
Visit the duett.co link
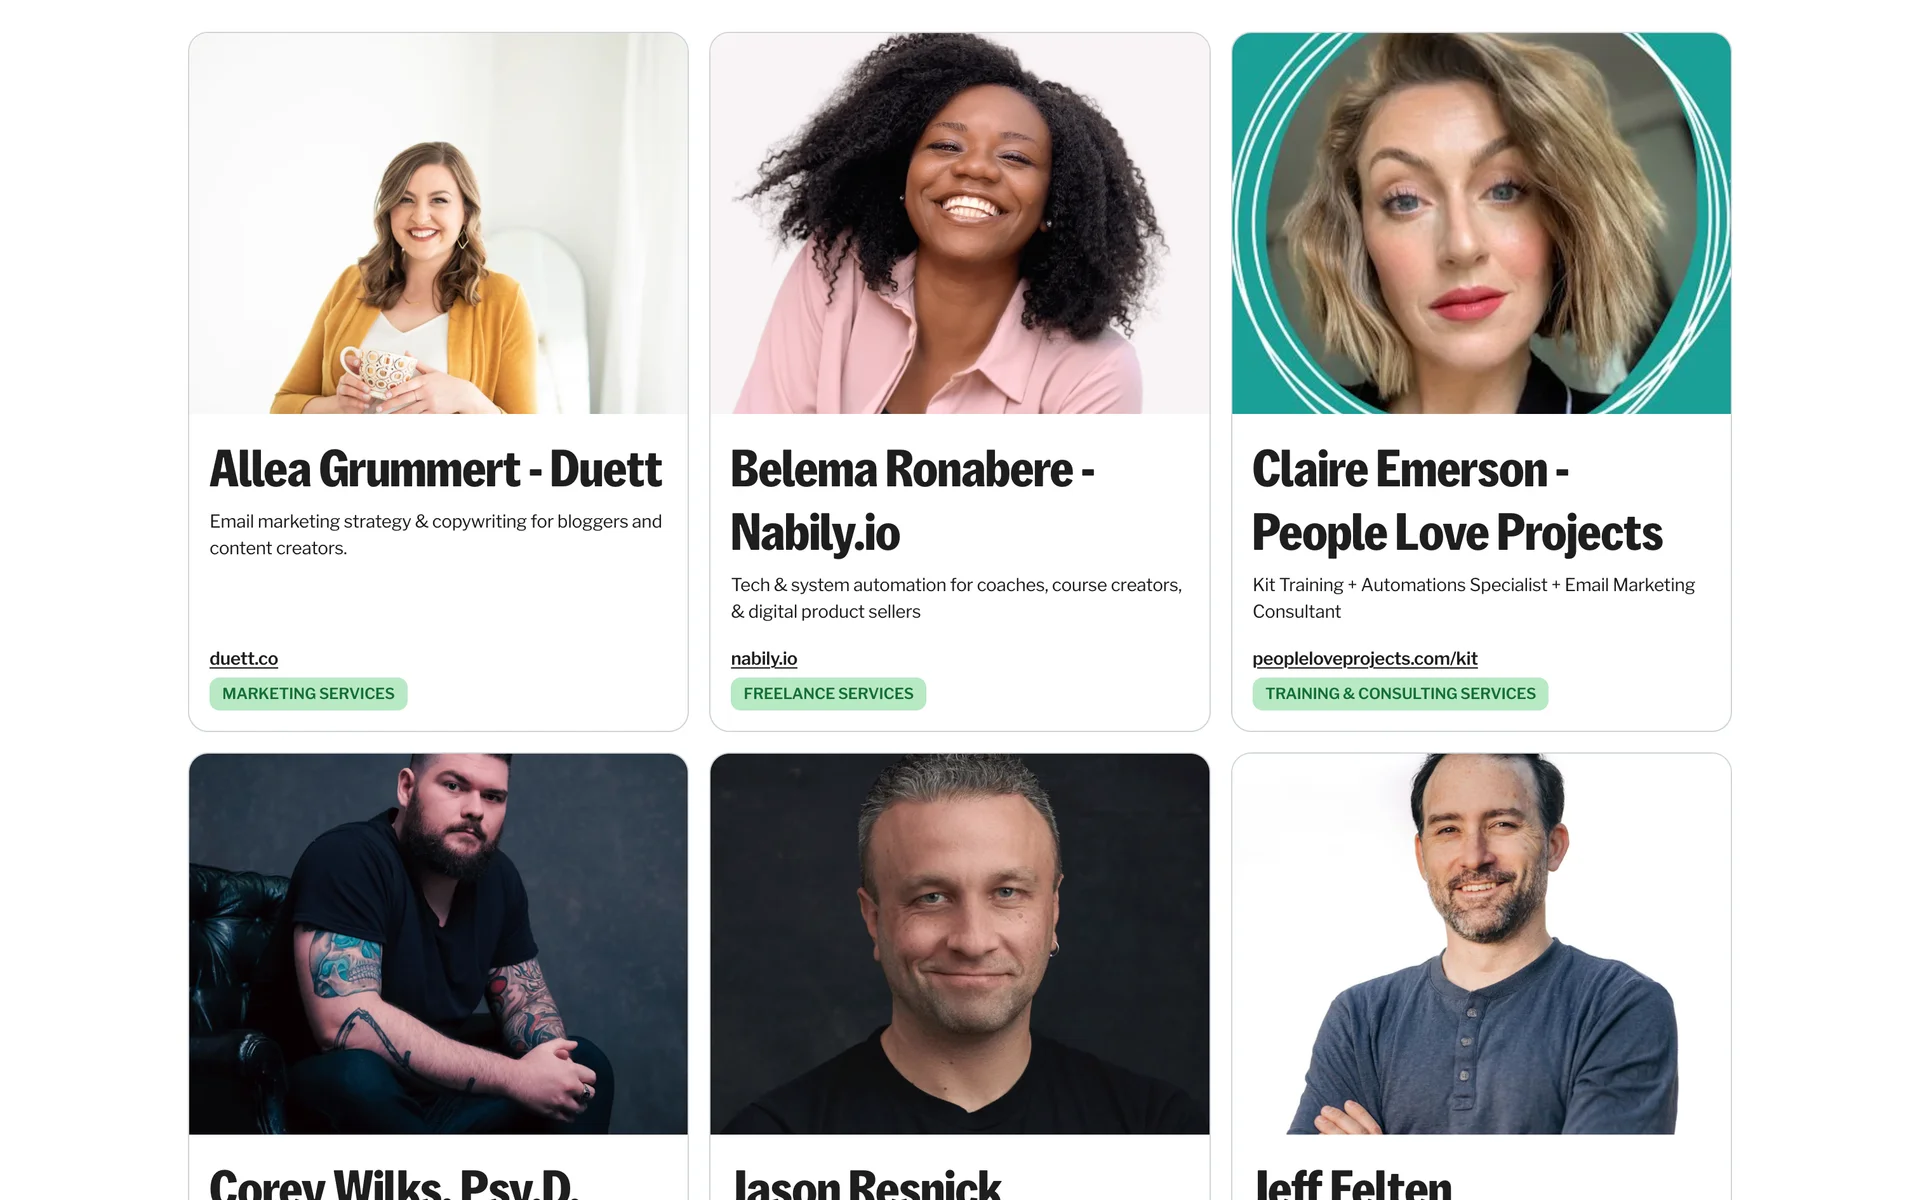[244, 658]
